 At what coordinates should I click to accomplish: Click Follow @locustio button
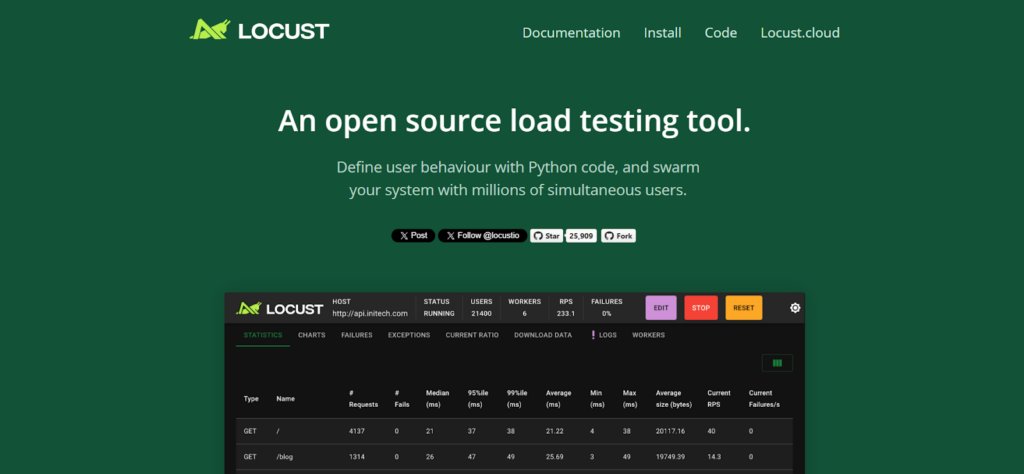483,236
